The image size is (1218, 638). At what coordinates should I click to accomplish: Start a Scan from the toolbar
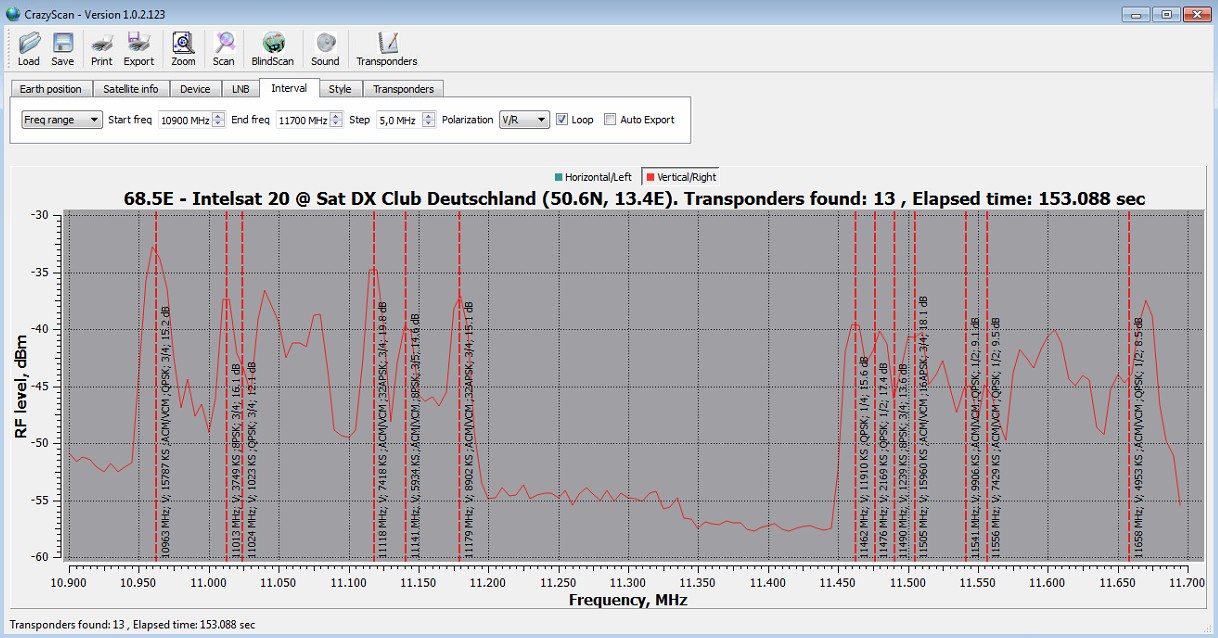[x=224, y=48]
